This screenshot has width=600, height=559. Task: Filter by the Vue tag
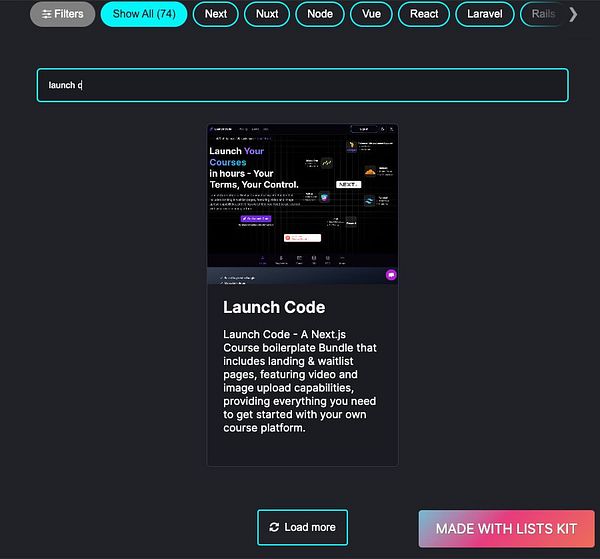[371, 14]
